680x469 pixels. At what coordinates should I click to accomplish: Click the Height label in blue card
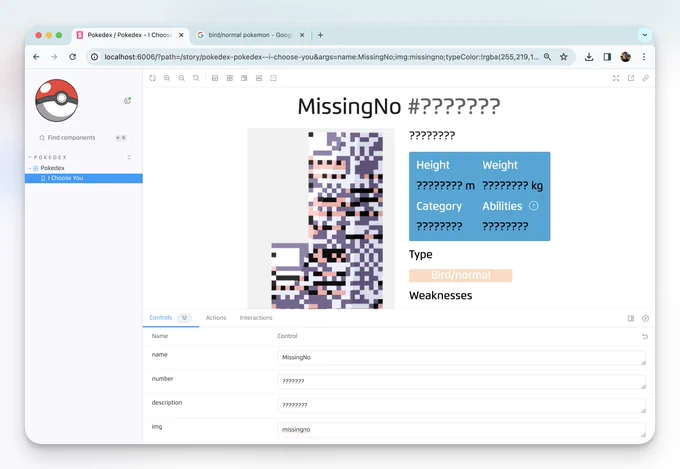click(x=433, y=165)
